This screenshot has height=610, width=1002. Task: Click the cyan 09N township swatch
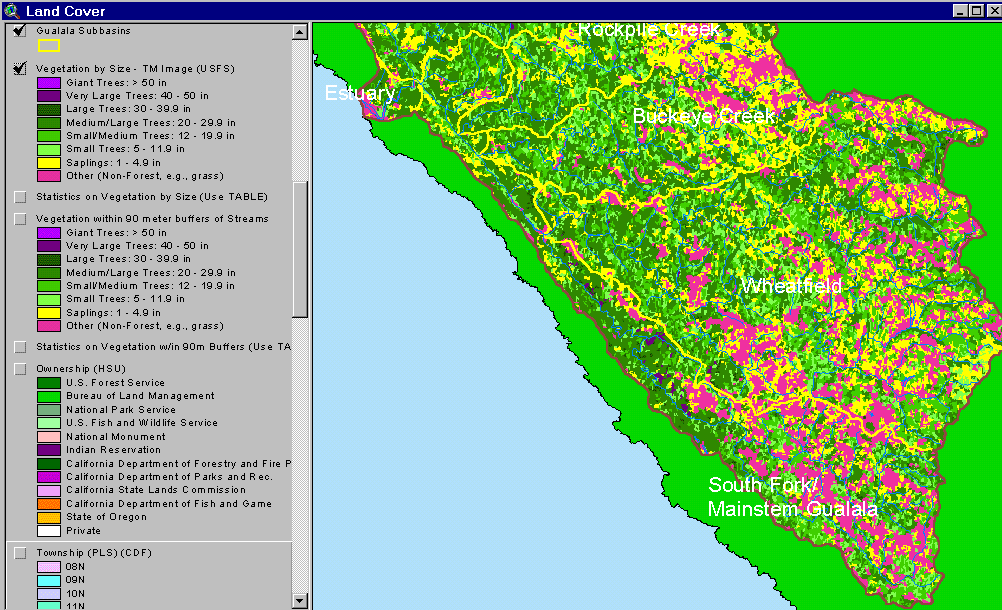coord(49,580)
